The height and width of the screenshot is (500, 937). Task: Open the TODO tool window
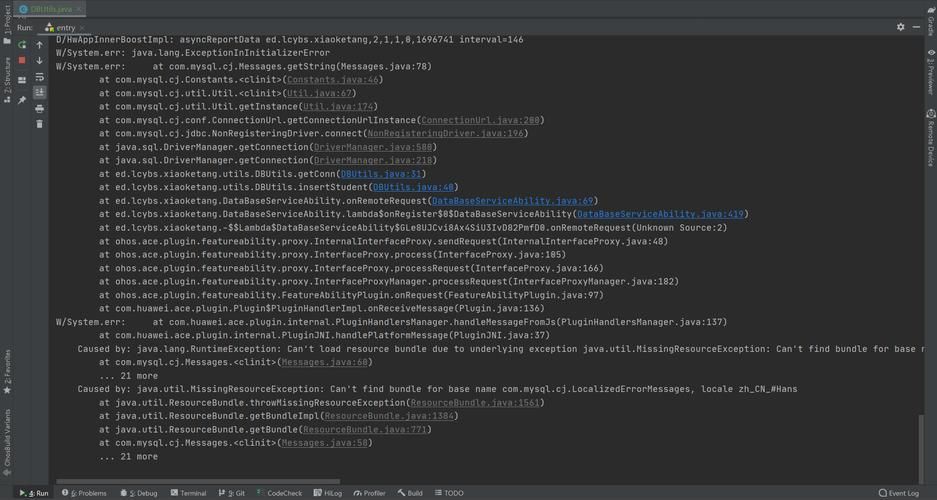(x=449, y=493)
